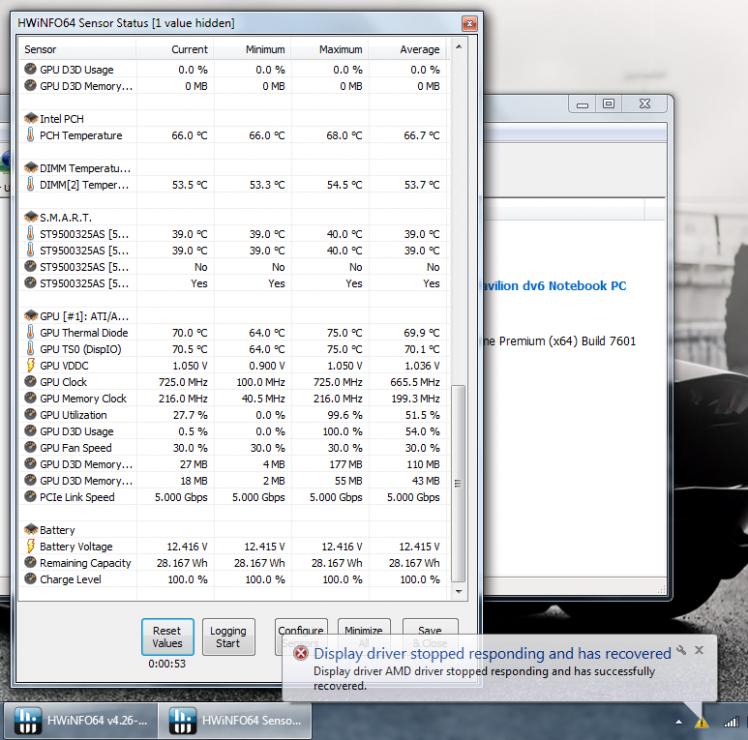
Task: Start logging with the Logging Start button
Action: (x=228, y=637)
